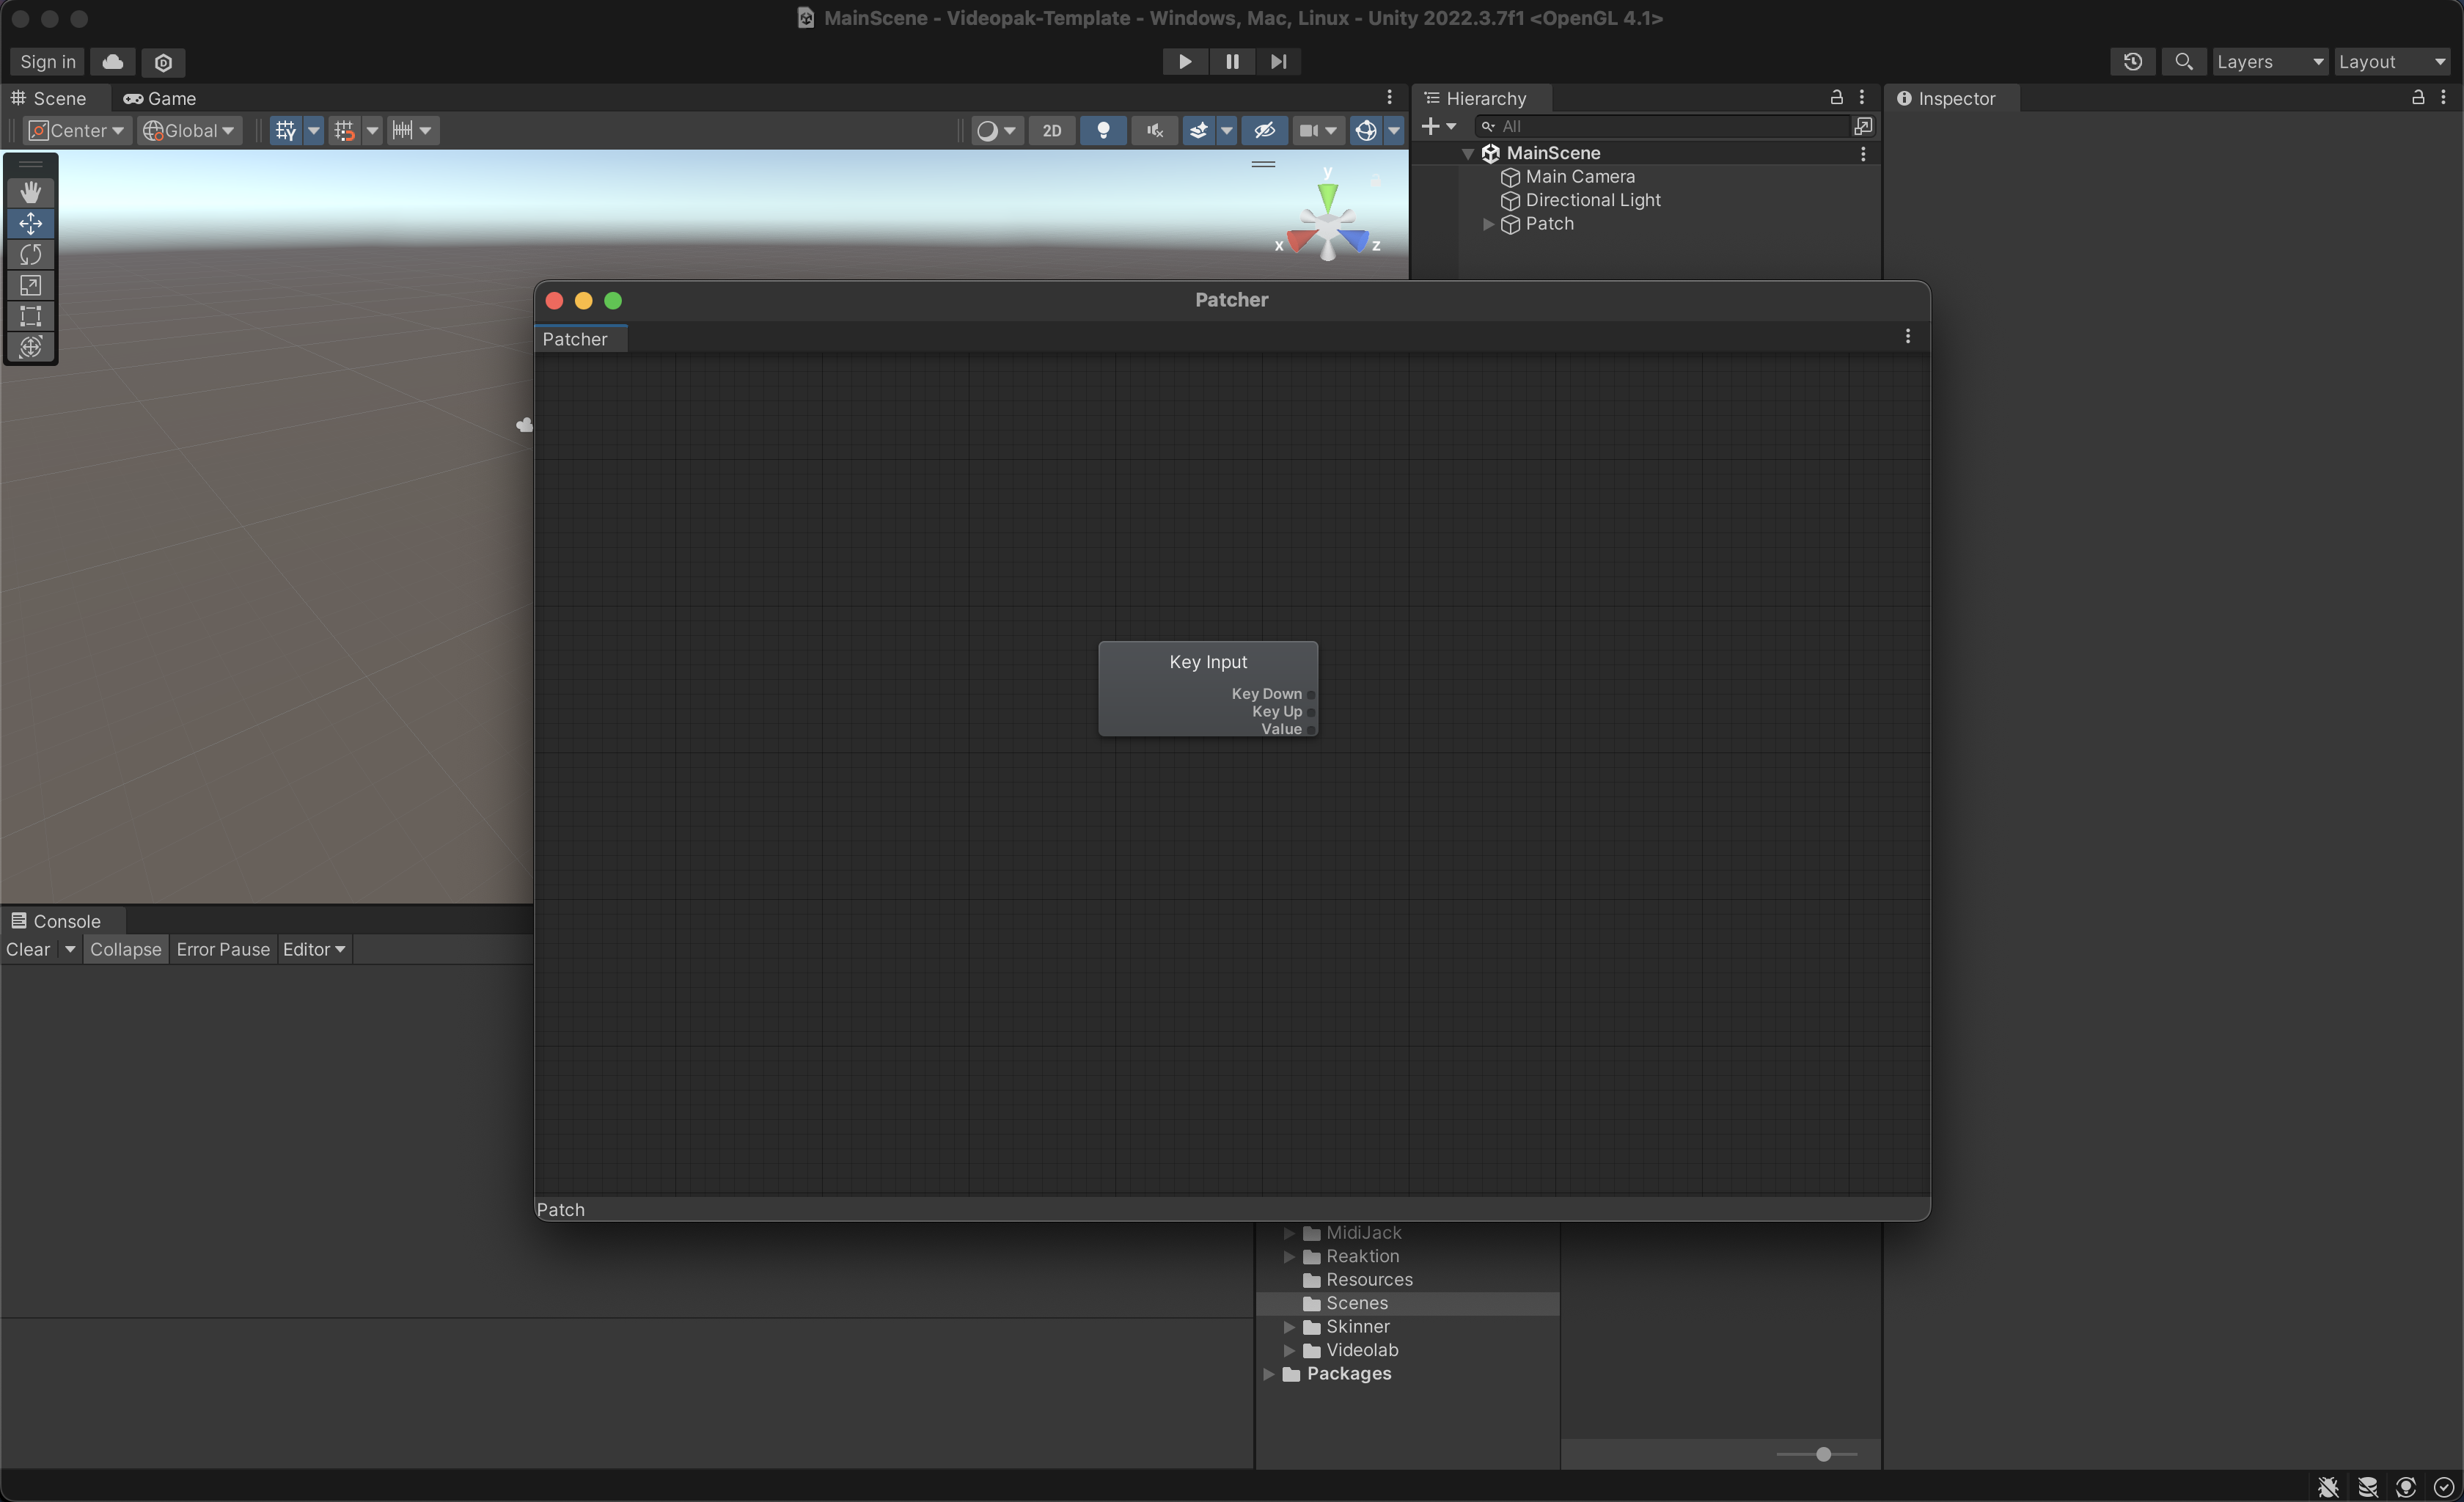Click the project icon size slider
The image size is (2464, 1502).
coord(1823,1454)
